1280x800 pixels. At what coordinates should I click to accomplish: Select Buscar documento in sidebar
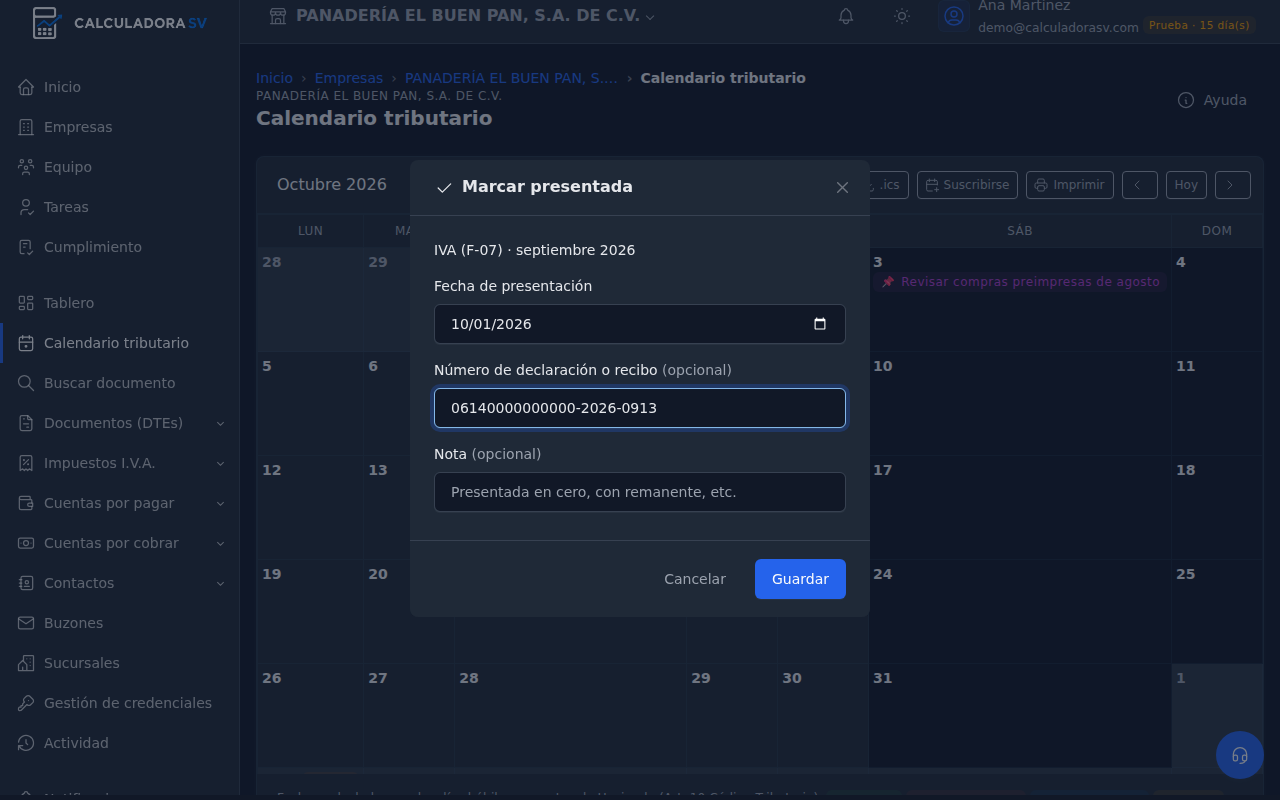(x=120, y=383)
